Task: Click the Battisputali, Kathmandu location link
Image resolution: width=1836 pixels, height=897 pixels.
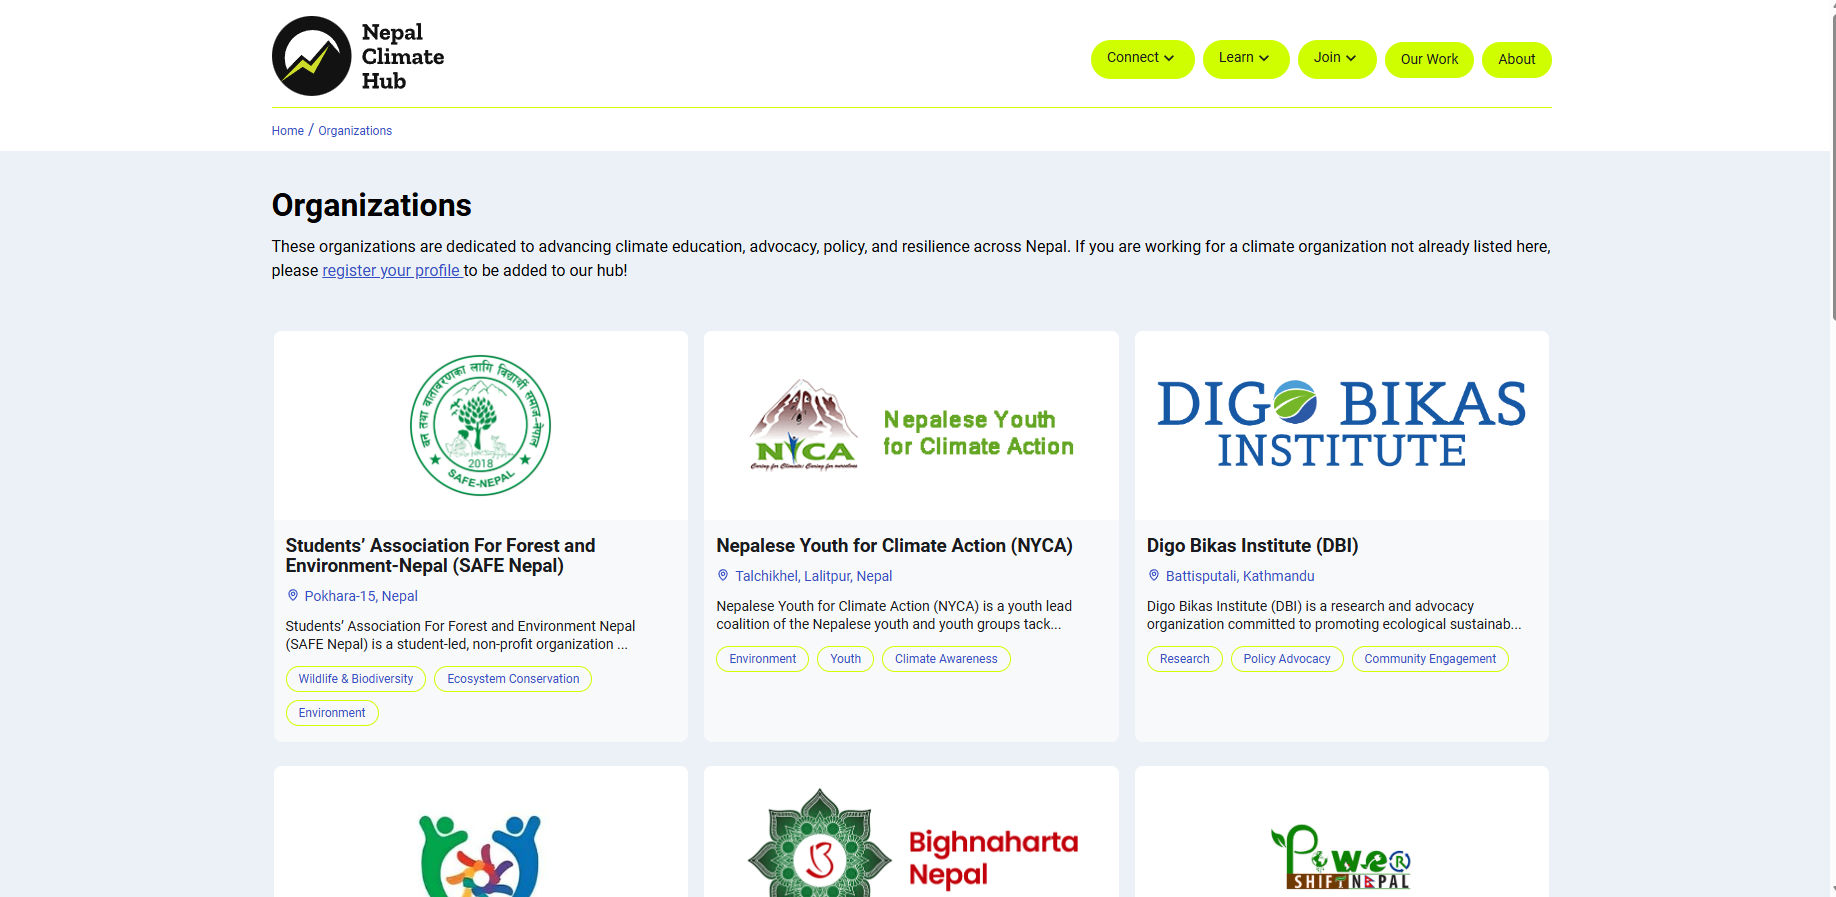Action: (x=1240, y=576)
